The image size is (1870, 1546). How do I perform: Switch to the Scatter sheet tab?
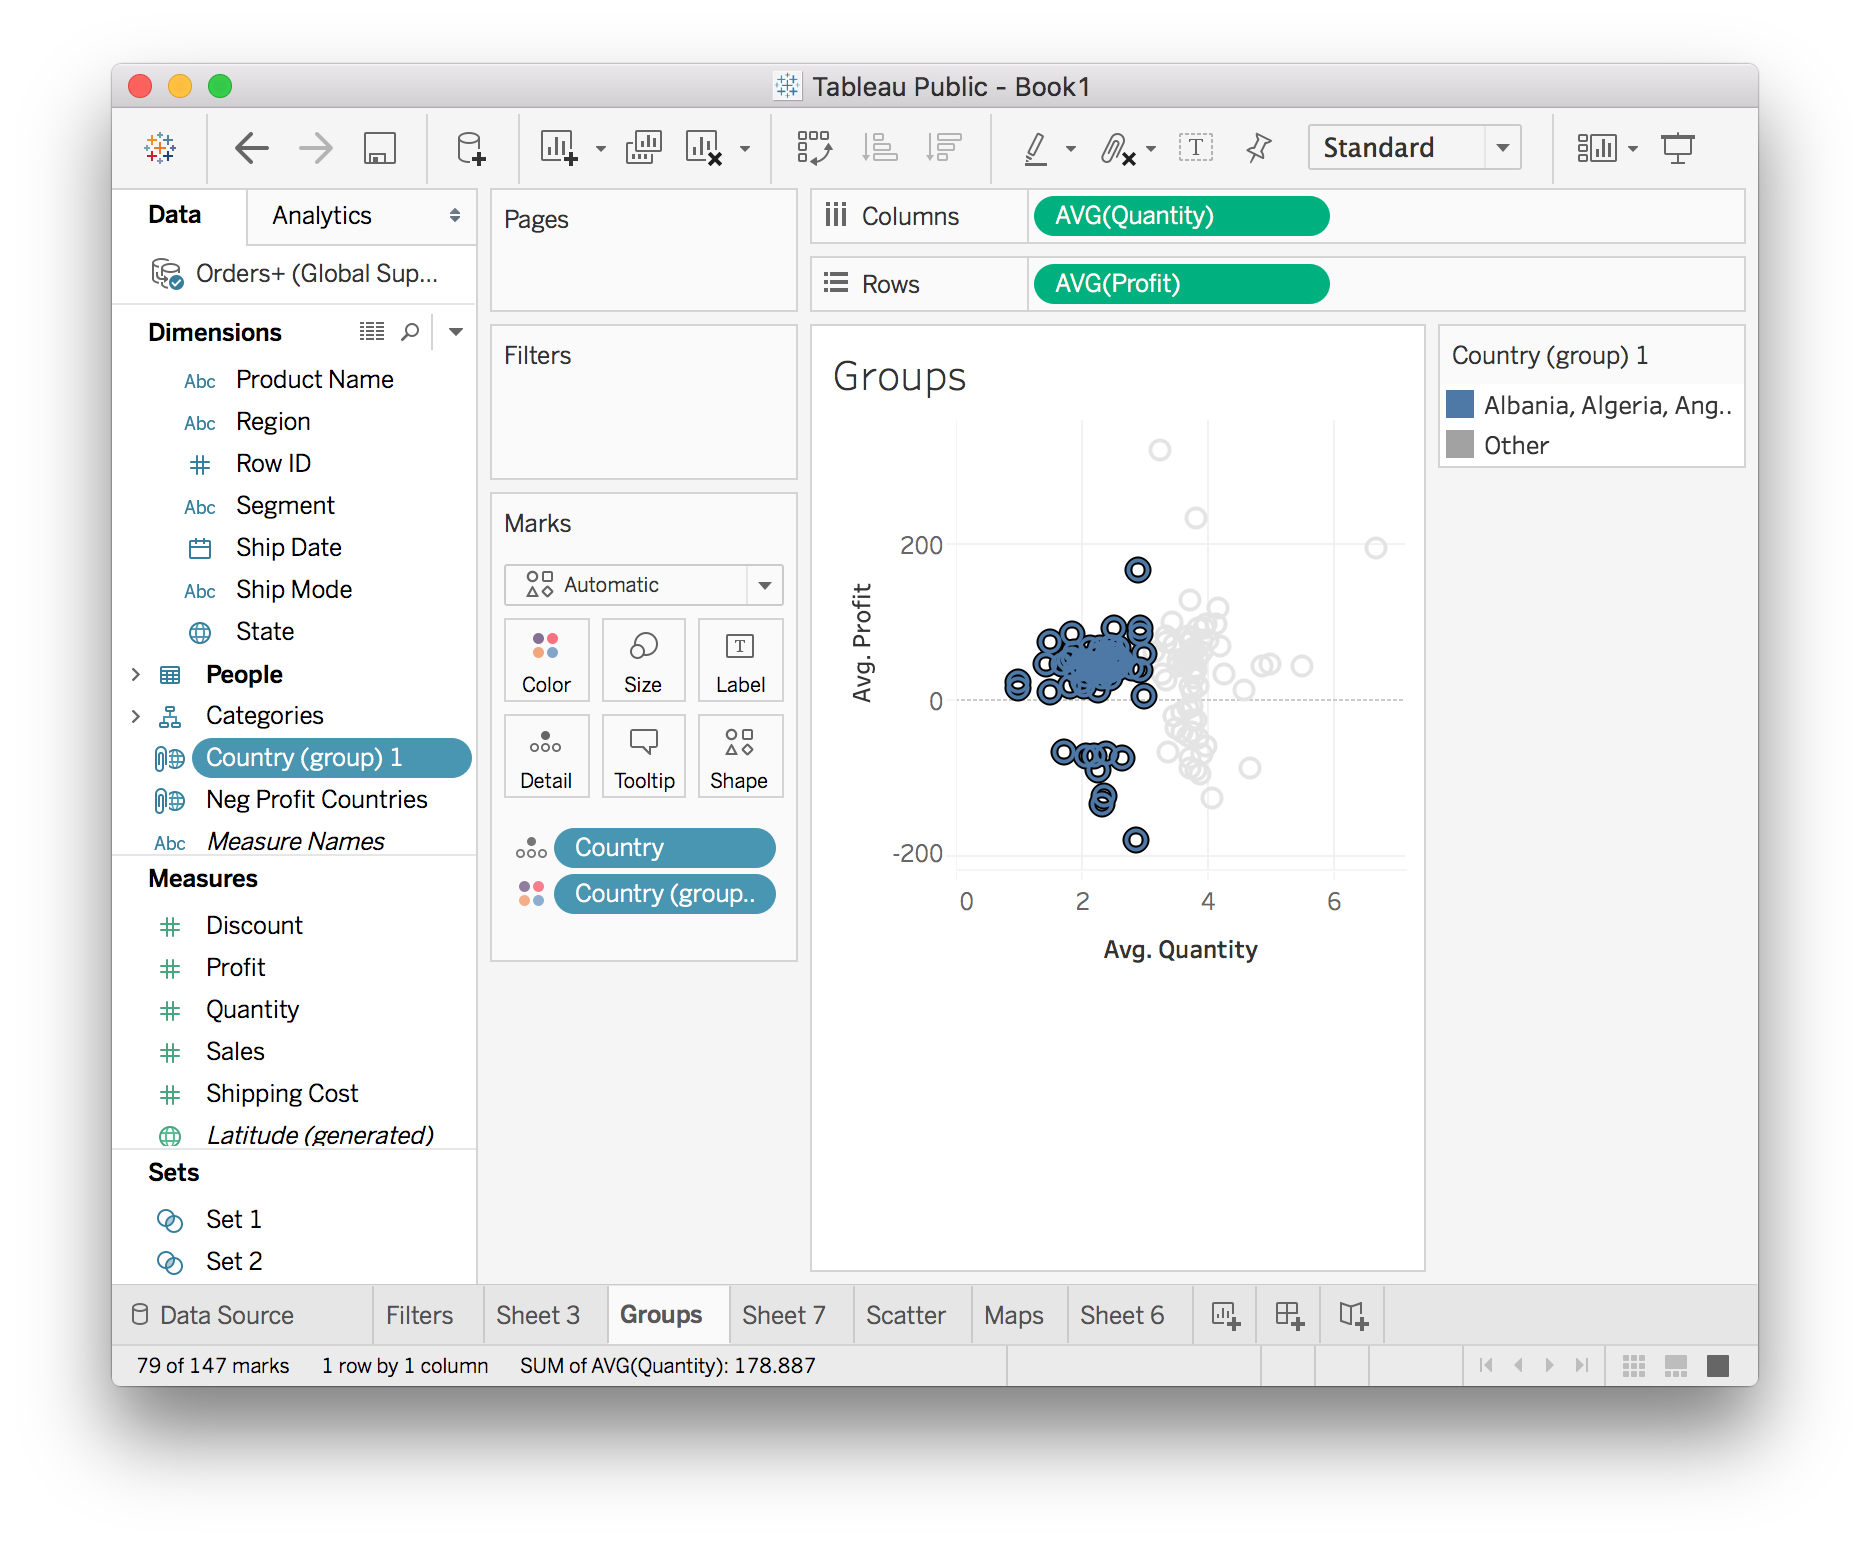click(x=905, y=1315)
